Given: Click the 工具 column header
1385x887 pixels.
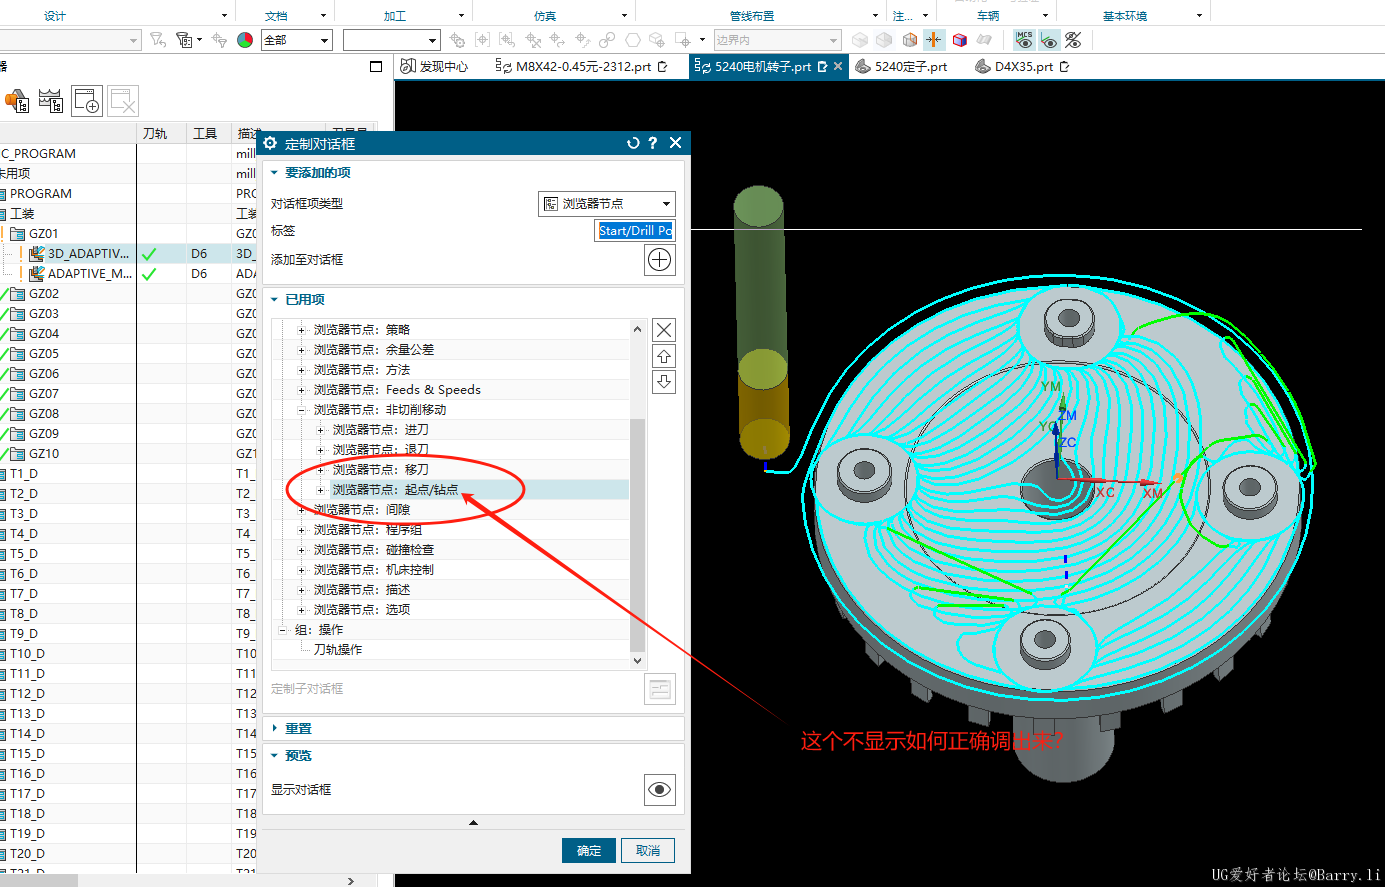Looking at the screenshot, I should pyautogui.click(x=205, y=133).
